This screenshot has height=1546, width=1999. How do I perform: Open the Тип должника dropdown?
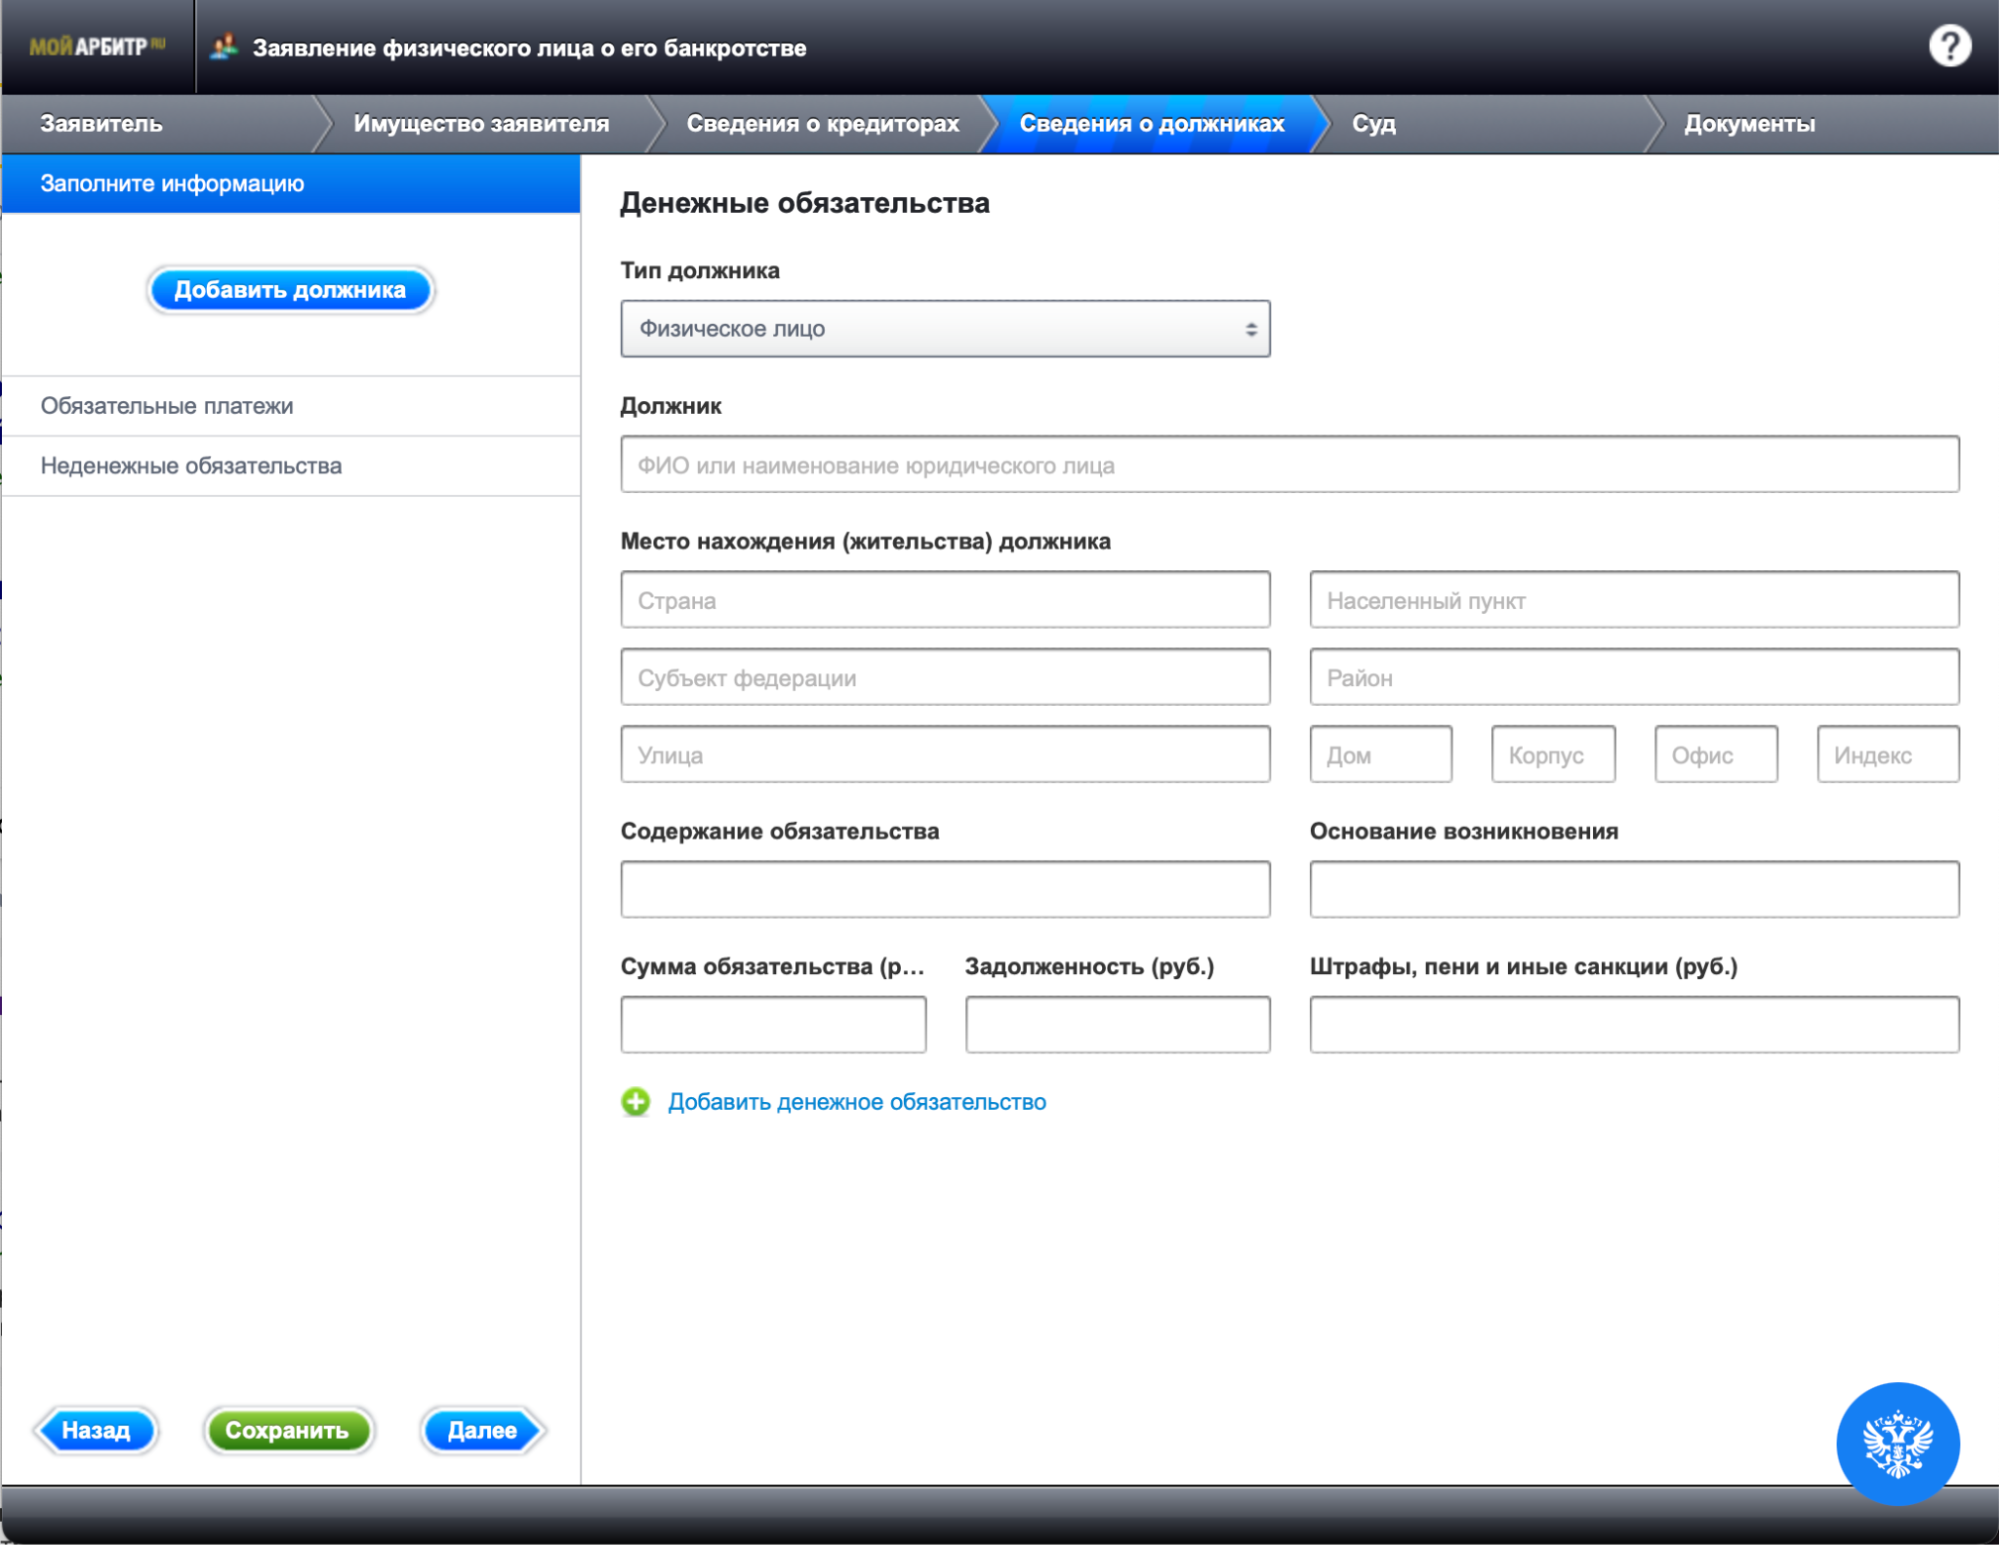click(x=945, y=329)
